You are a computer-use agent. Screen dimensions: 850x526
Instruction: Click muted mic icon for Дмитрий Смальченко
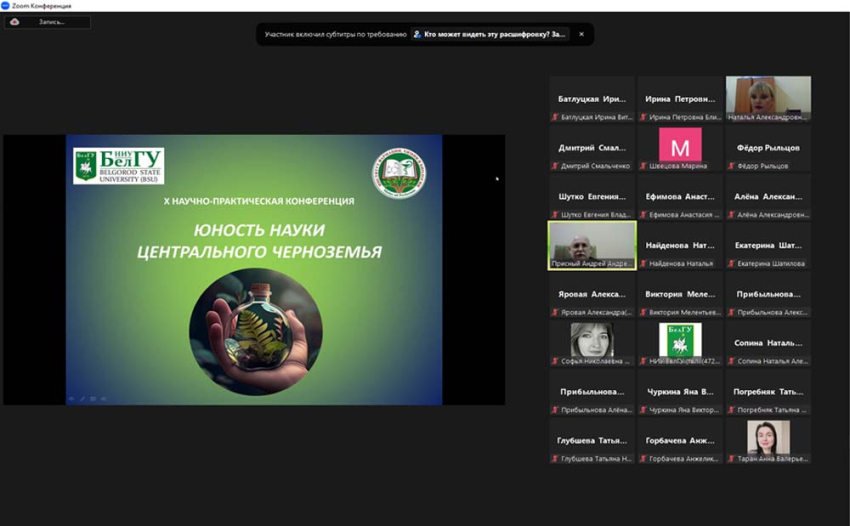555,165
